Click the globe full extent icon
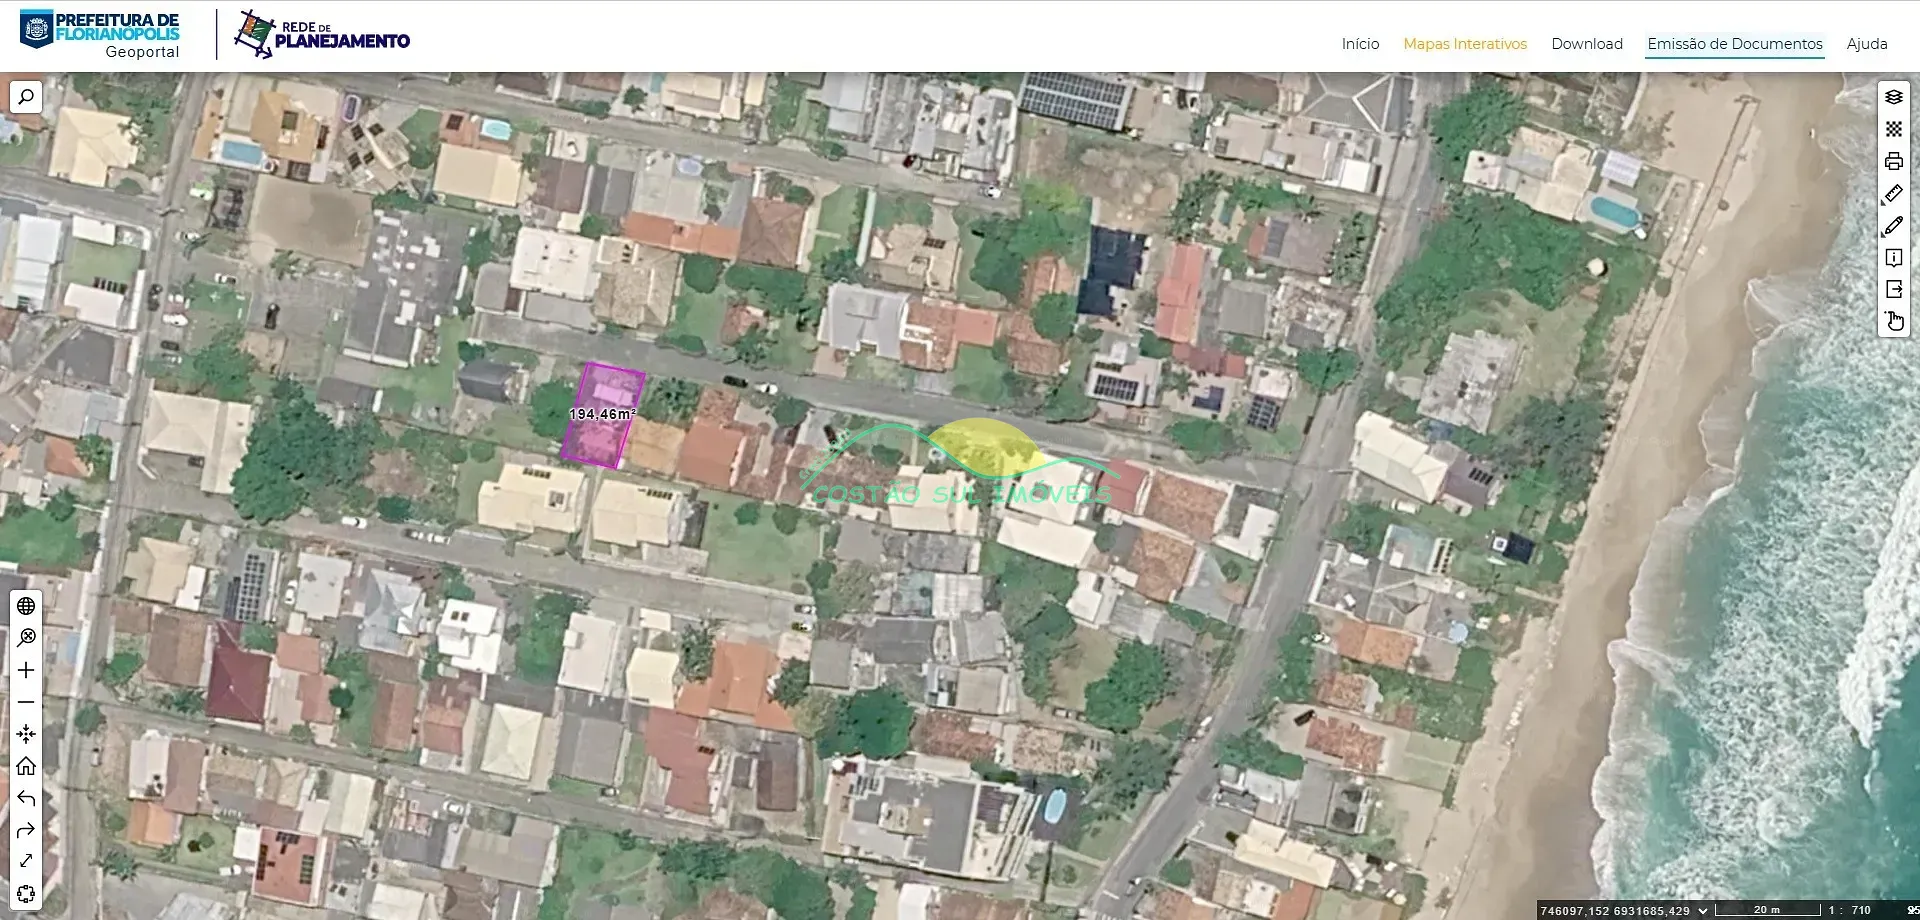Image resolution: width=1920 pixels, height=920 pixels. 26,606
